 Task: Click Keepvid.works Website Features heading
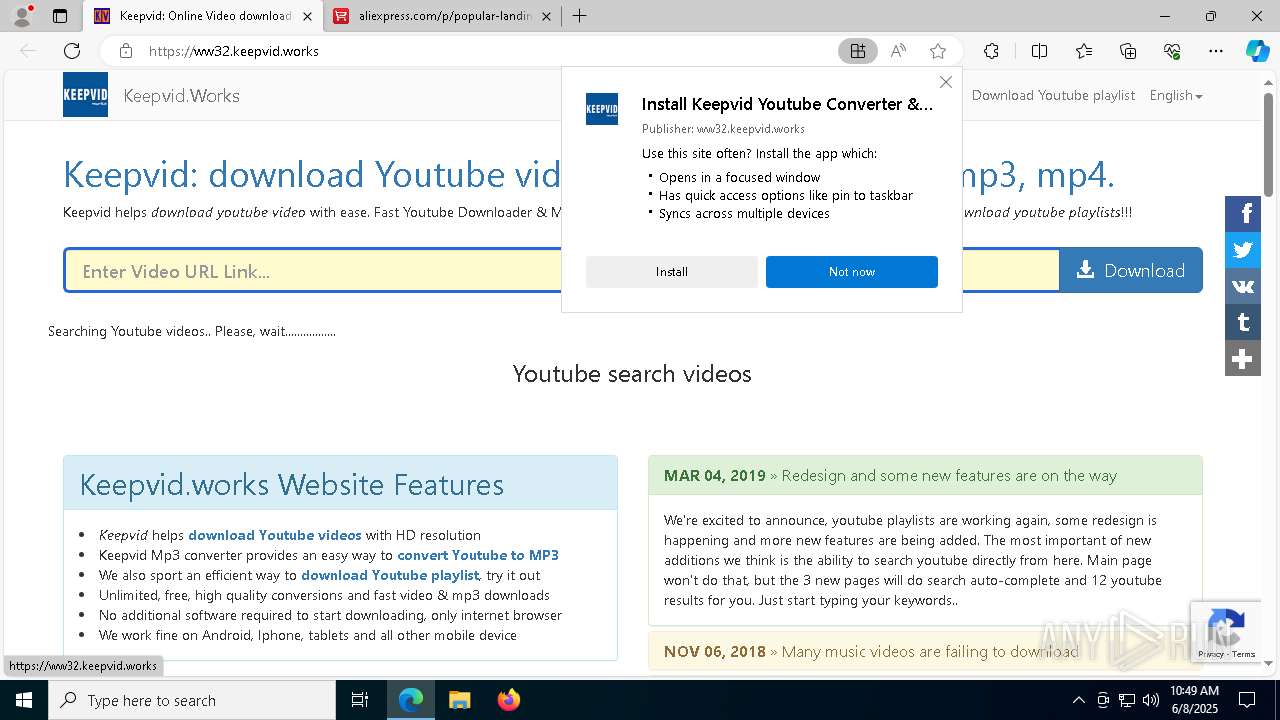click(292, 485)
